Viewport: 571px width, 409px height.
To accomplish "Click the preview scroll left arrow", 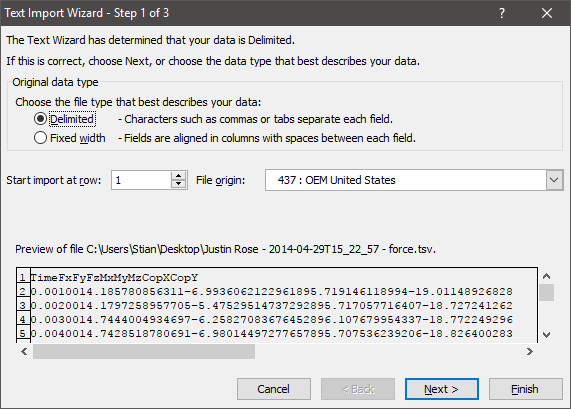I will coord(24,351).
